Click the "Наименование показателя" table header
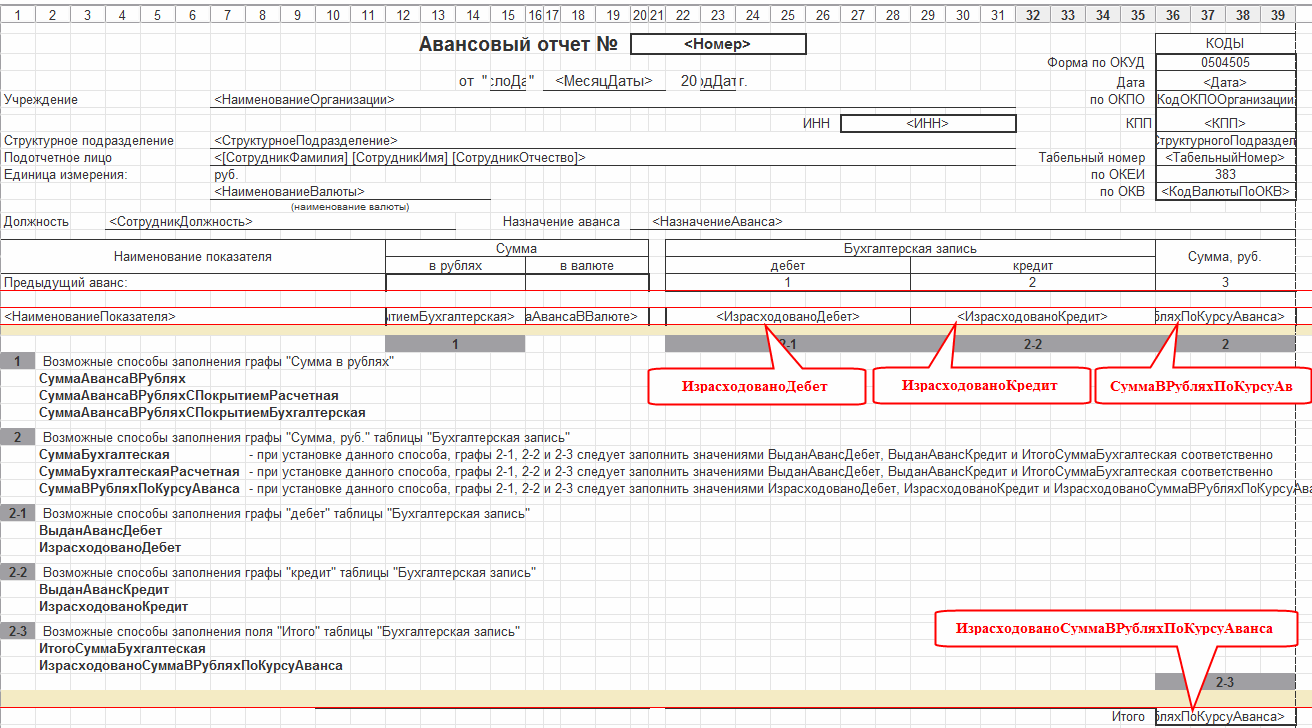Screen dimensions: 1312x728 pos(193,257)
